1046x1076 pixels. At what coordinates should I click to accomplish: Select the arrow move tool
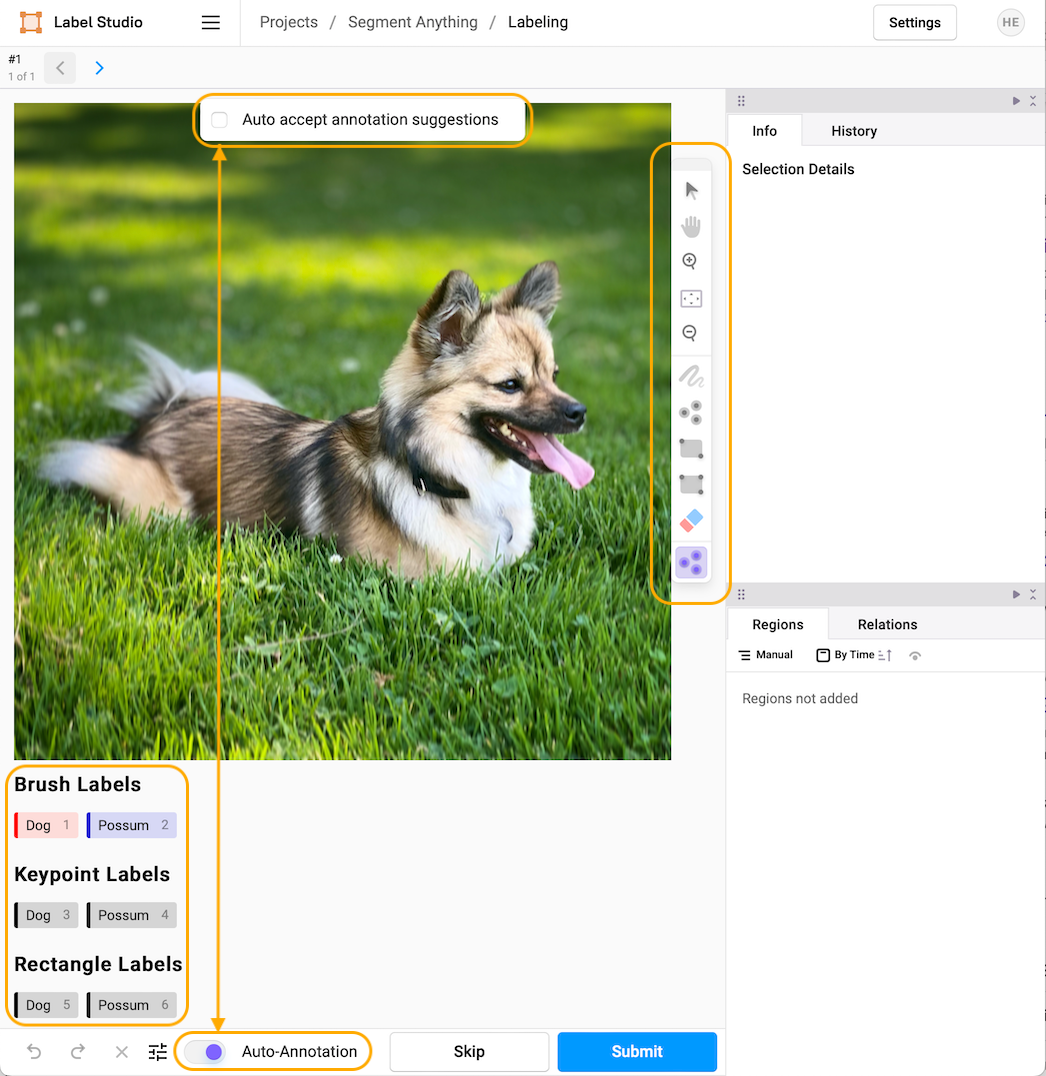pos(691,190)
